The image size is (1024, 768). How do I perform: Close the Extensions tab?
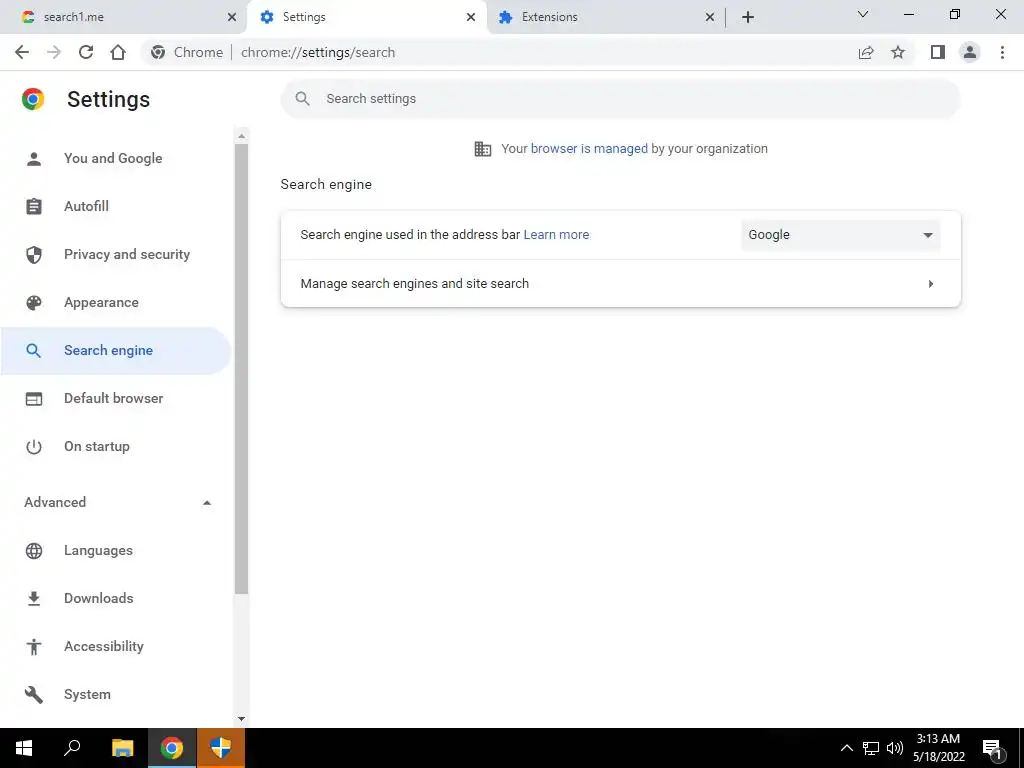710,17
